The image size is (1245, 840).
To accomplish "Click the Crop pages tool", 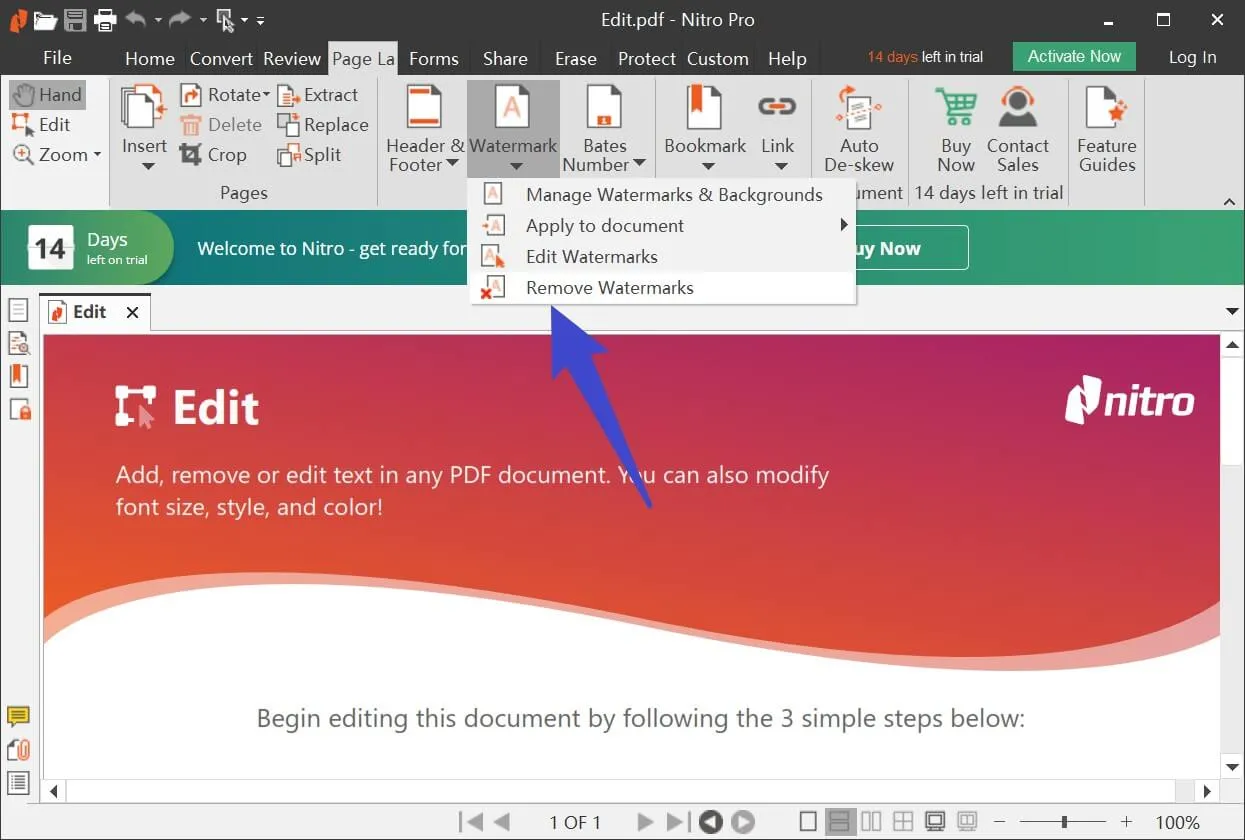I will click(213, 155).
